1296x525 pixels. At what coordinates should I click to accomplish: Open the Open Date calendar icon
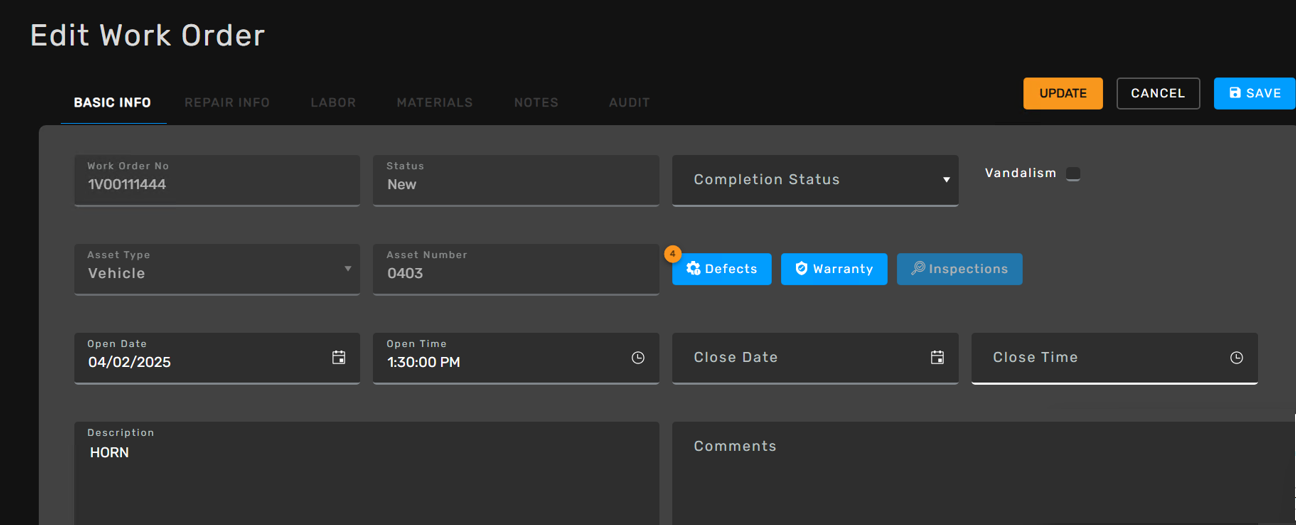[x=339, y=358]
